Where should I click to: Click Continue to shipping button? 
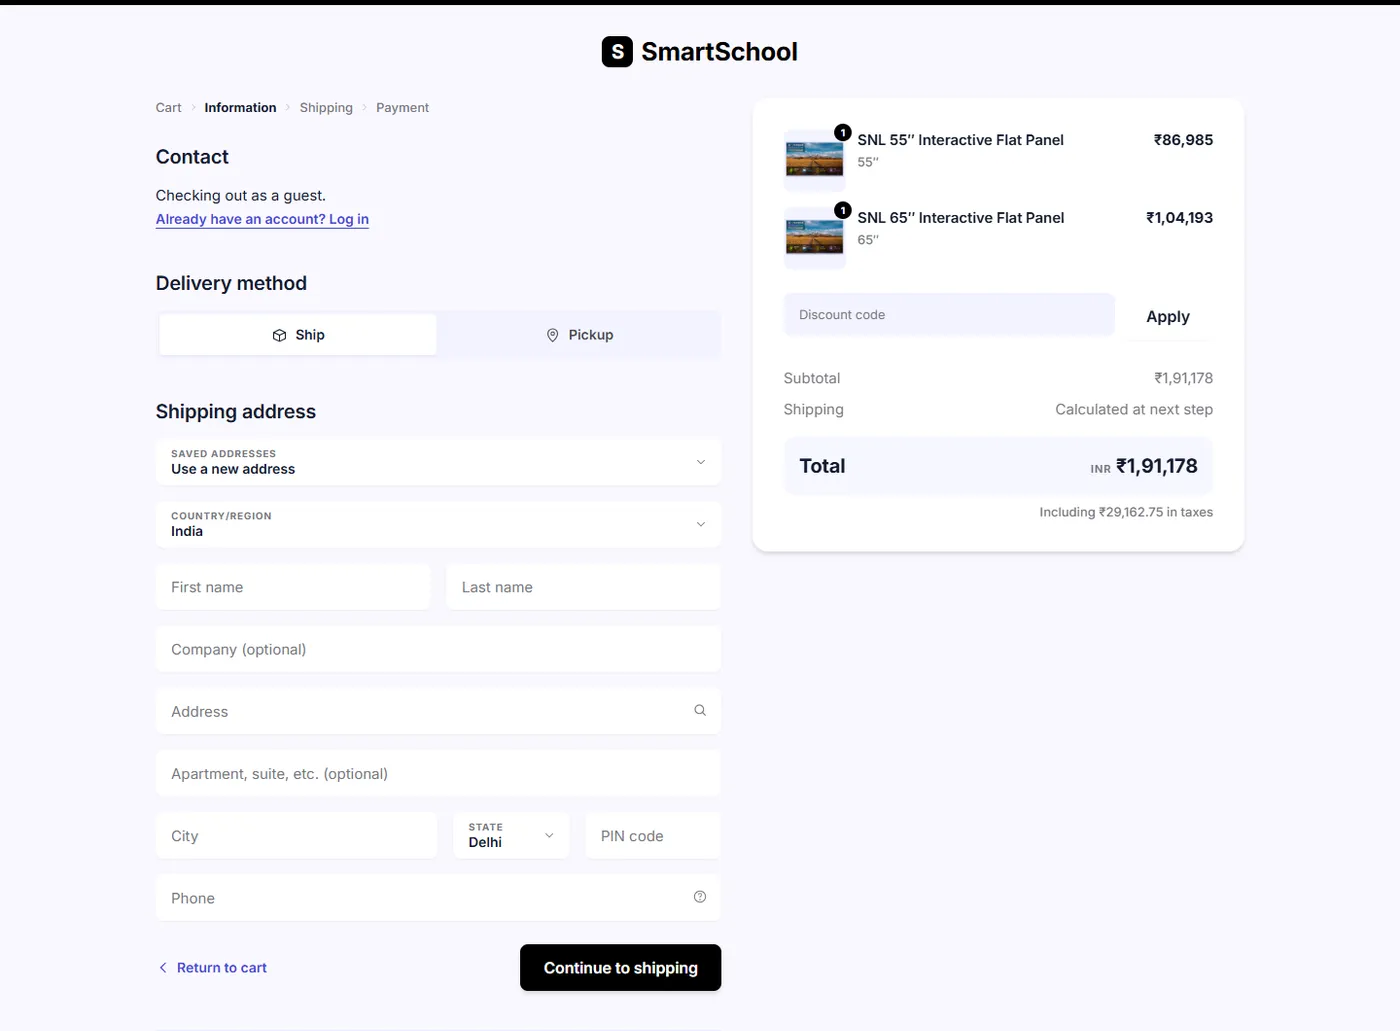(x=620, y=967)
